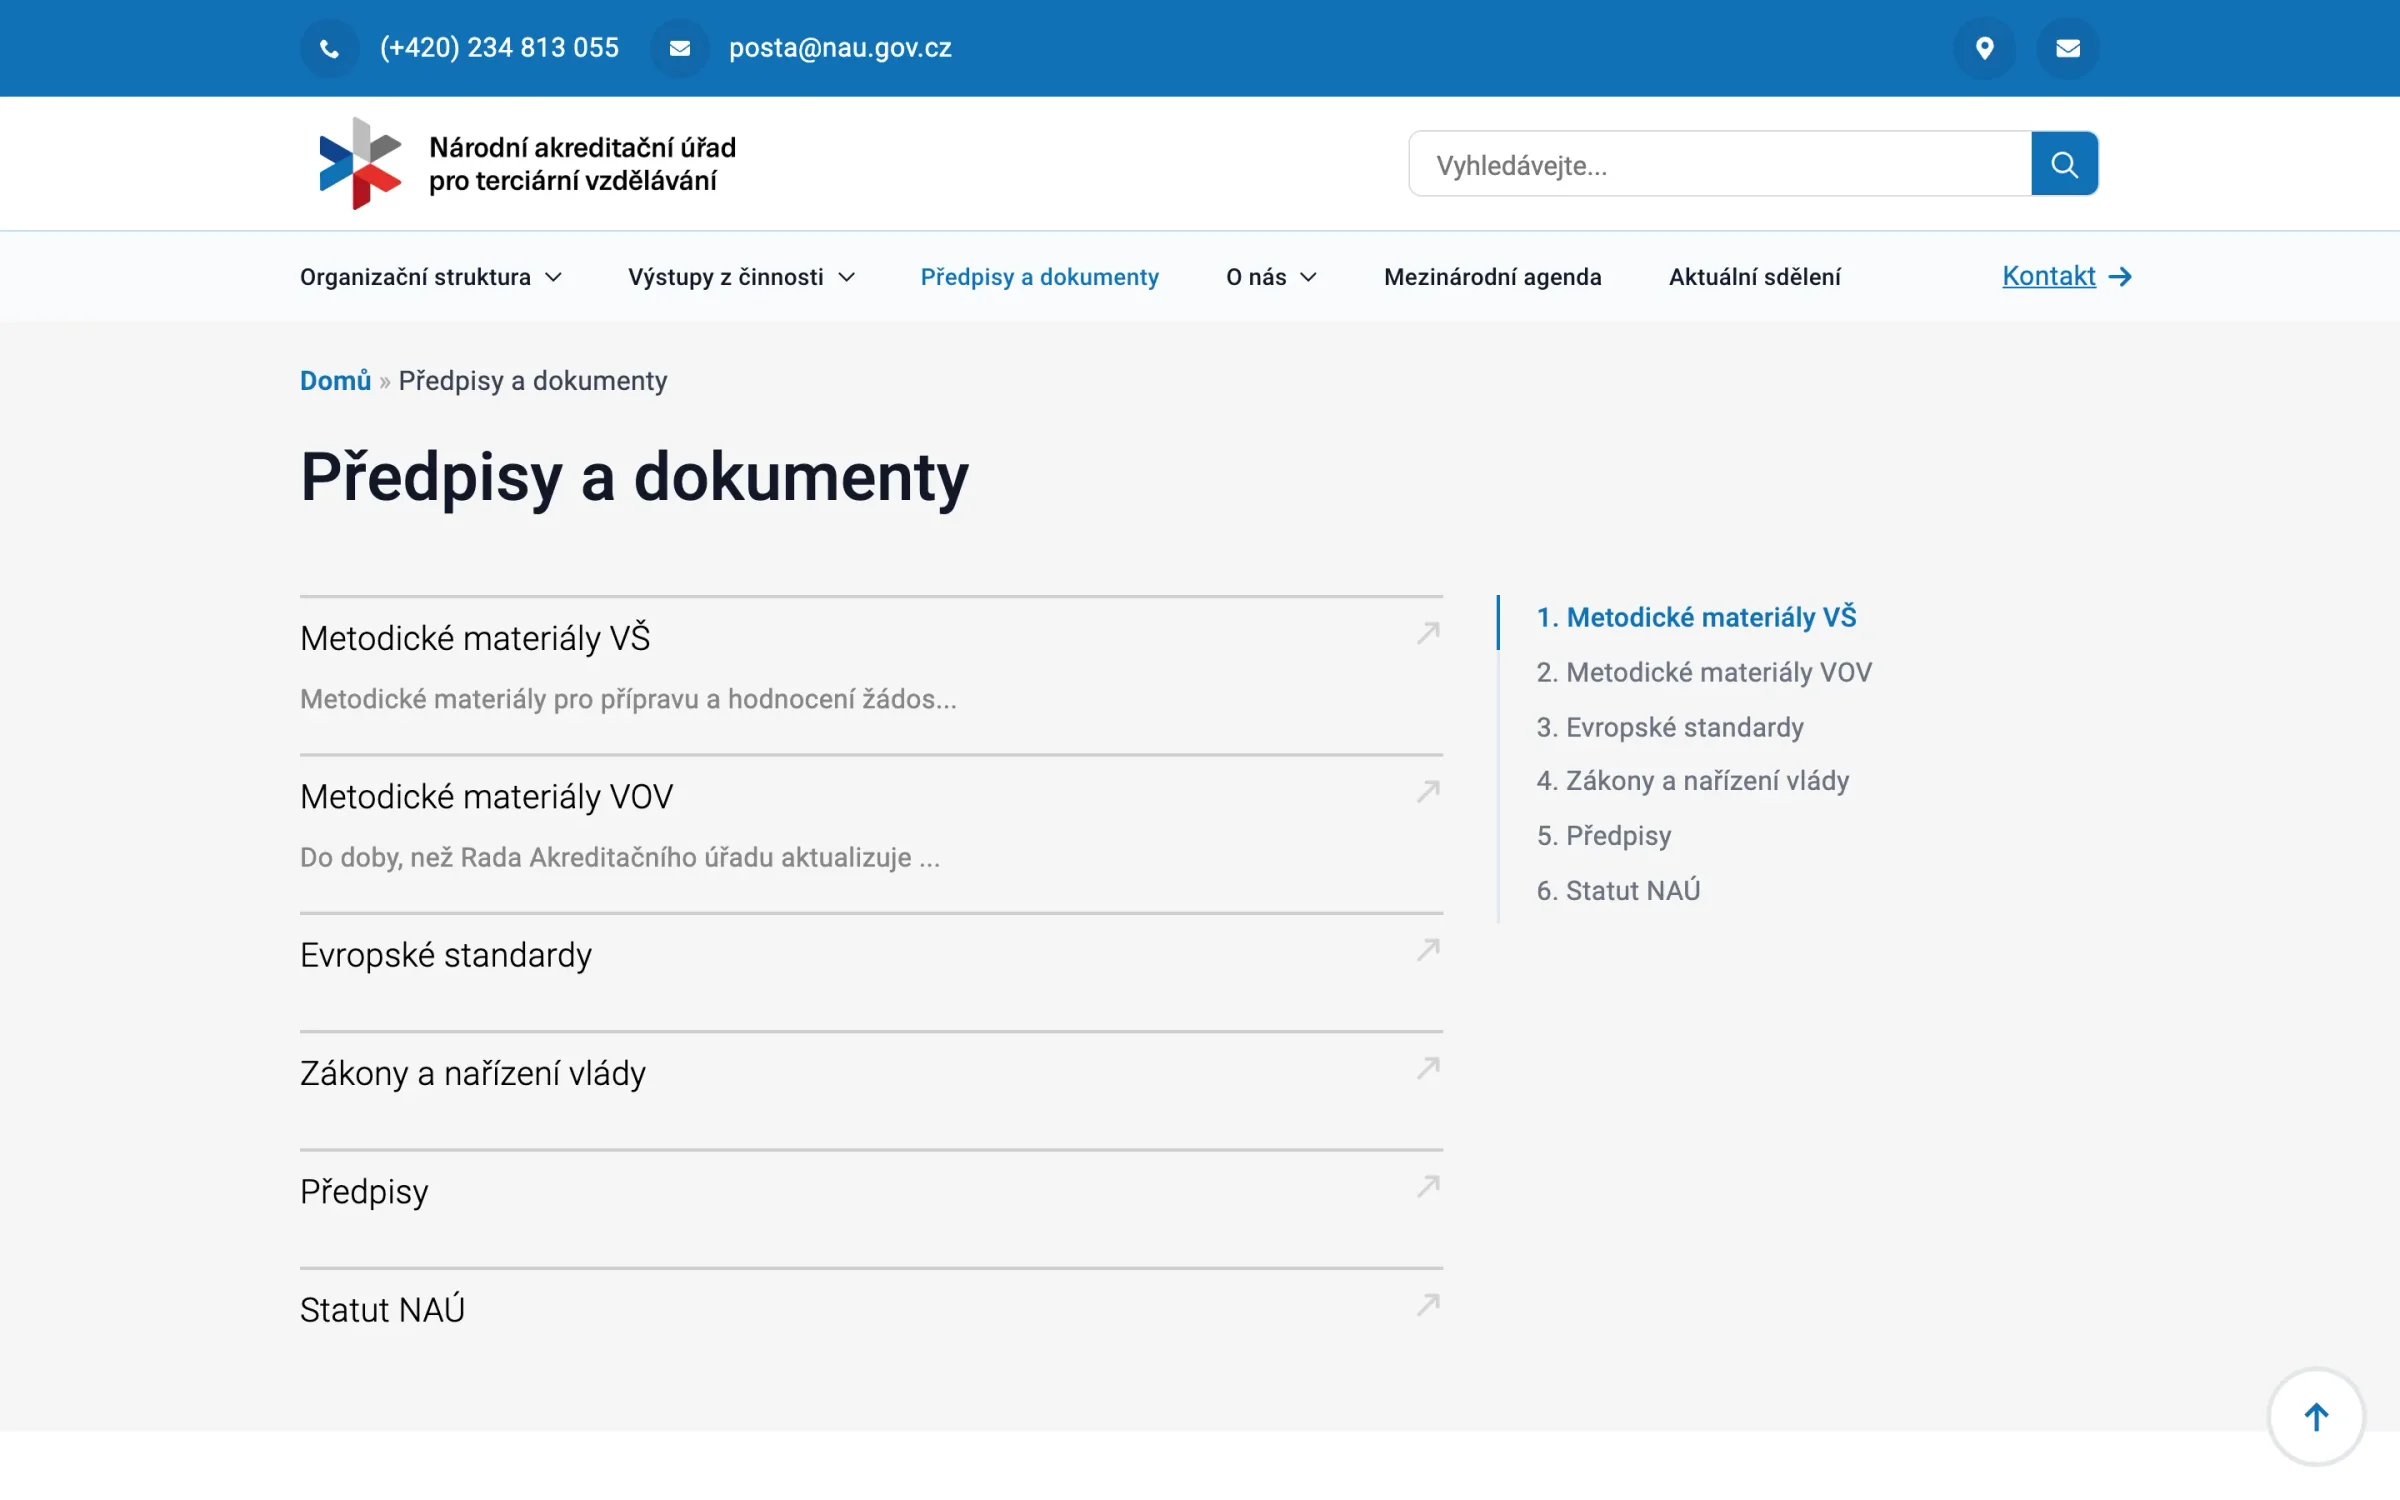This screenshot has height=1500, width=2400.
Task: Click posta@nau.gov.cz email link
Action: tap(840, 48)
